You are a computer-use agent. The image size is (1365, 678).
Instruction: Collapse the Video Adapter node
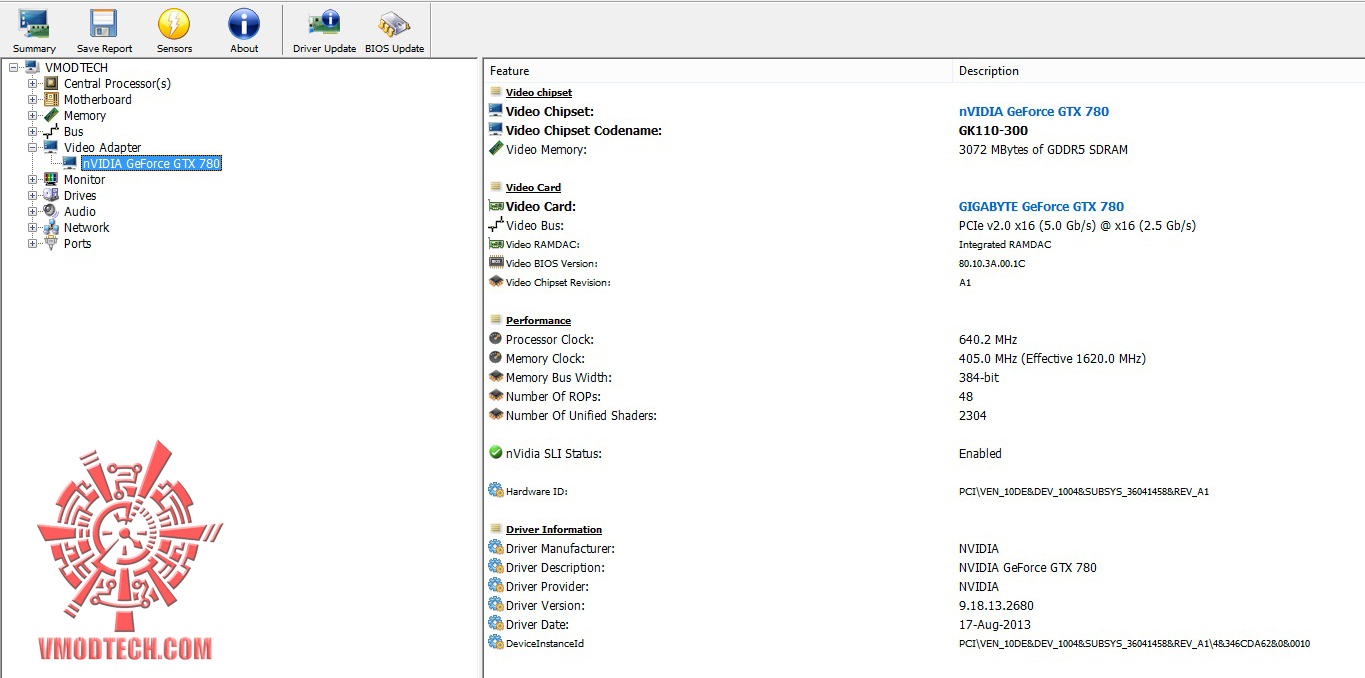pyautogui.click(x=33, y=148)
